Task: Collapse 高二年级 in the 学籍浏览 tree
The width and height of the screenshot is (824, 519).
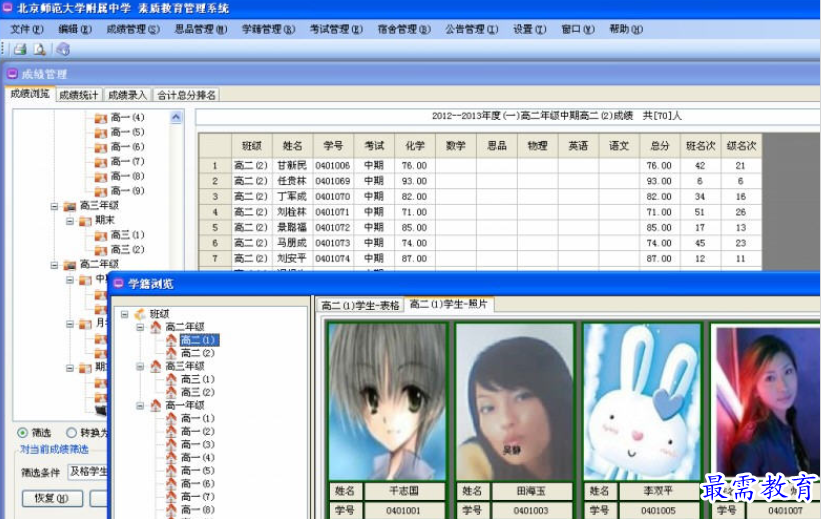Action: point(140,327)
